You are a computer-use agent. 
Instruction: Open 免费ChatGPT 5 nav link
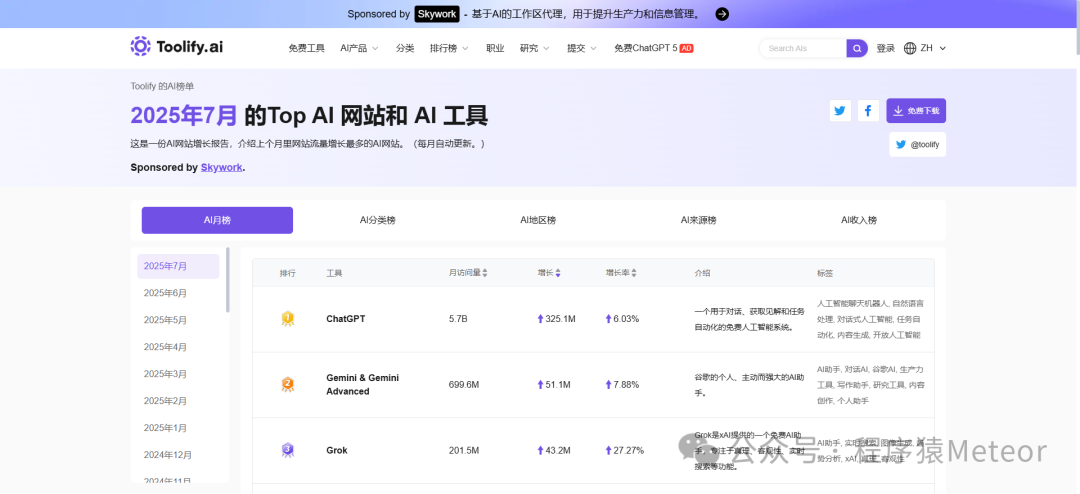click(646, 48)
